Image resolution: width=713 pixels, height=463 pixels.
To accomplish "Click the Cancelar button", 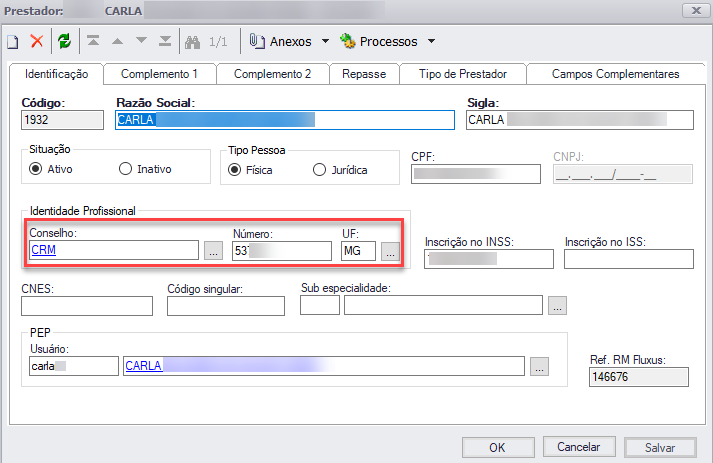I will point(579,447).
